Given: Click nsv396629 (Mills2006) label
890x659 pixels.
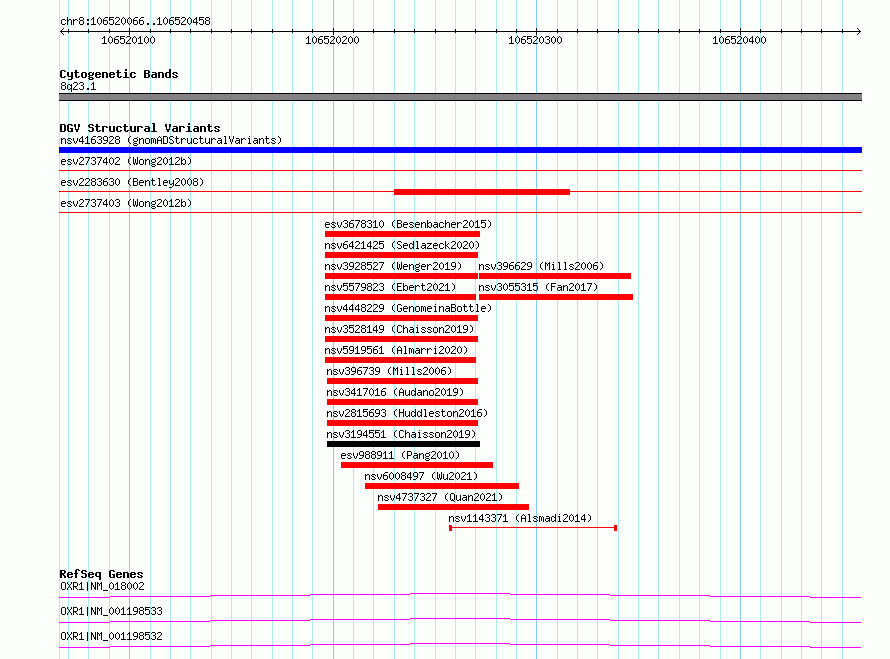Looking at the screenshot, I should point(541,266).
